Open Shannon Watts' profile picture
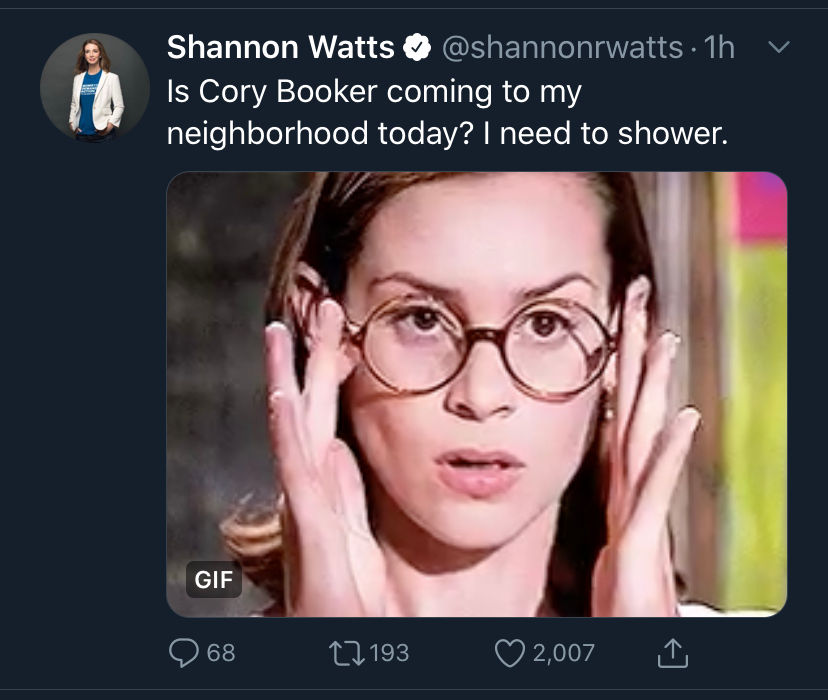Image resolution: width=828 pixels, height=700 pixels. point(95,88)
